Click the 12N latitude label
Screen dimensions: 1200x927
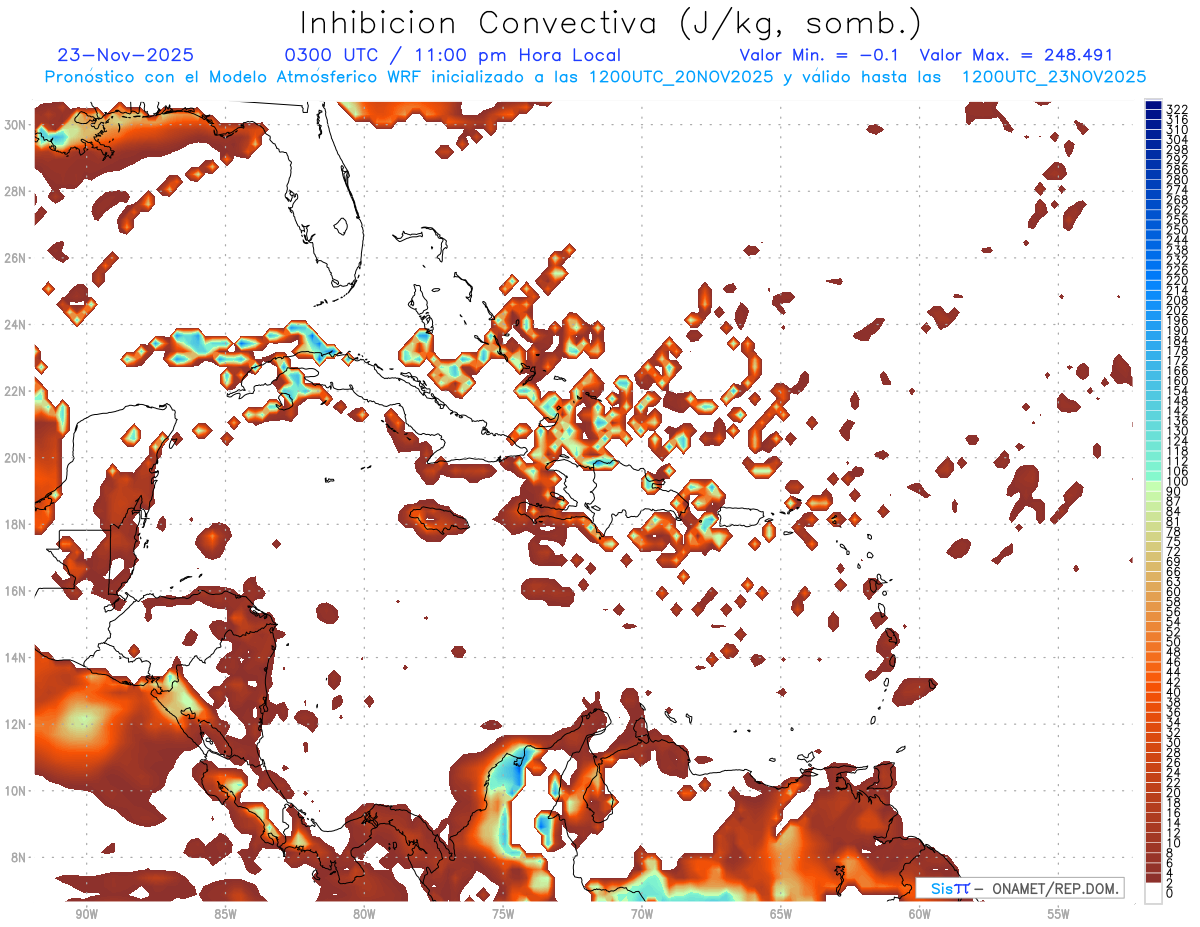17,724
